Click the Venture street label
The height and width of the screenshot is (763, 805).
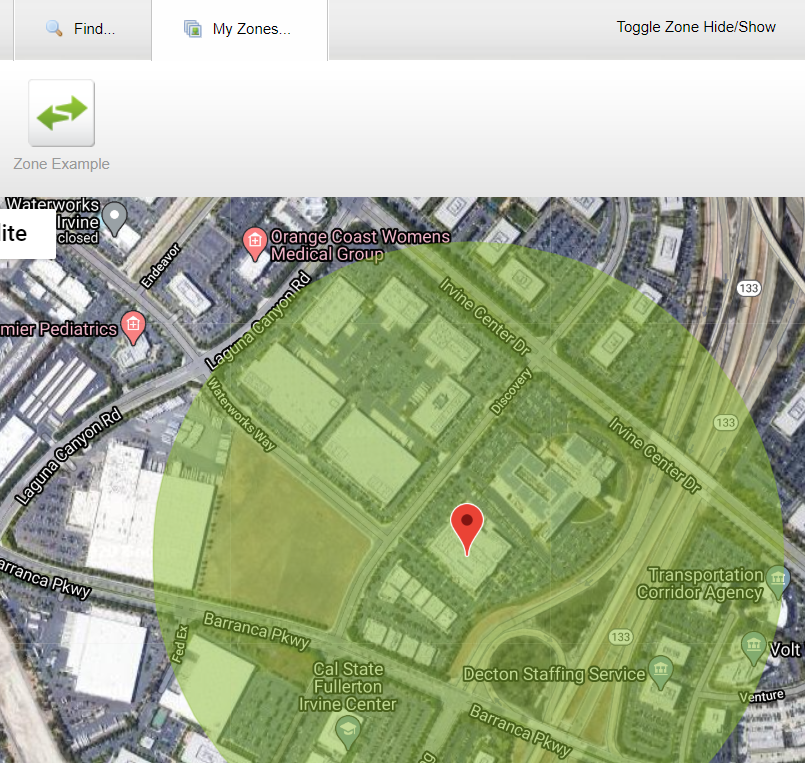[x=761, y=696]
